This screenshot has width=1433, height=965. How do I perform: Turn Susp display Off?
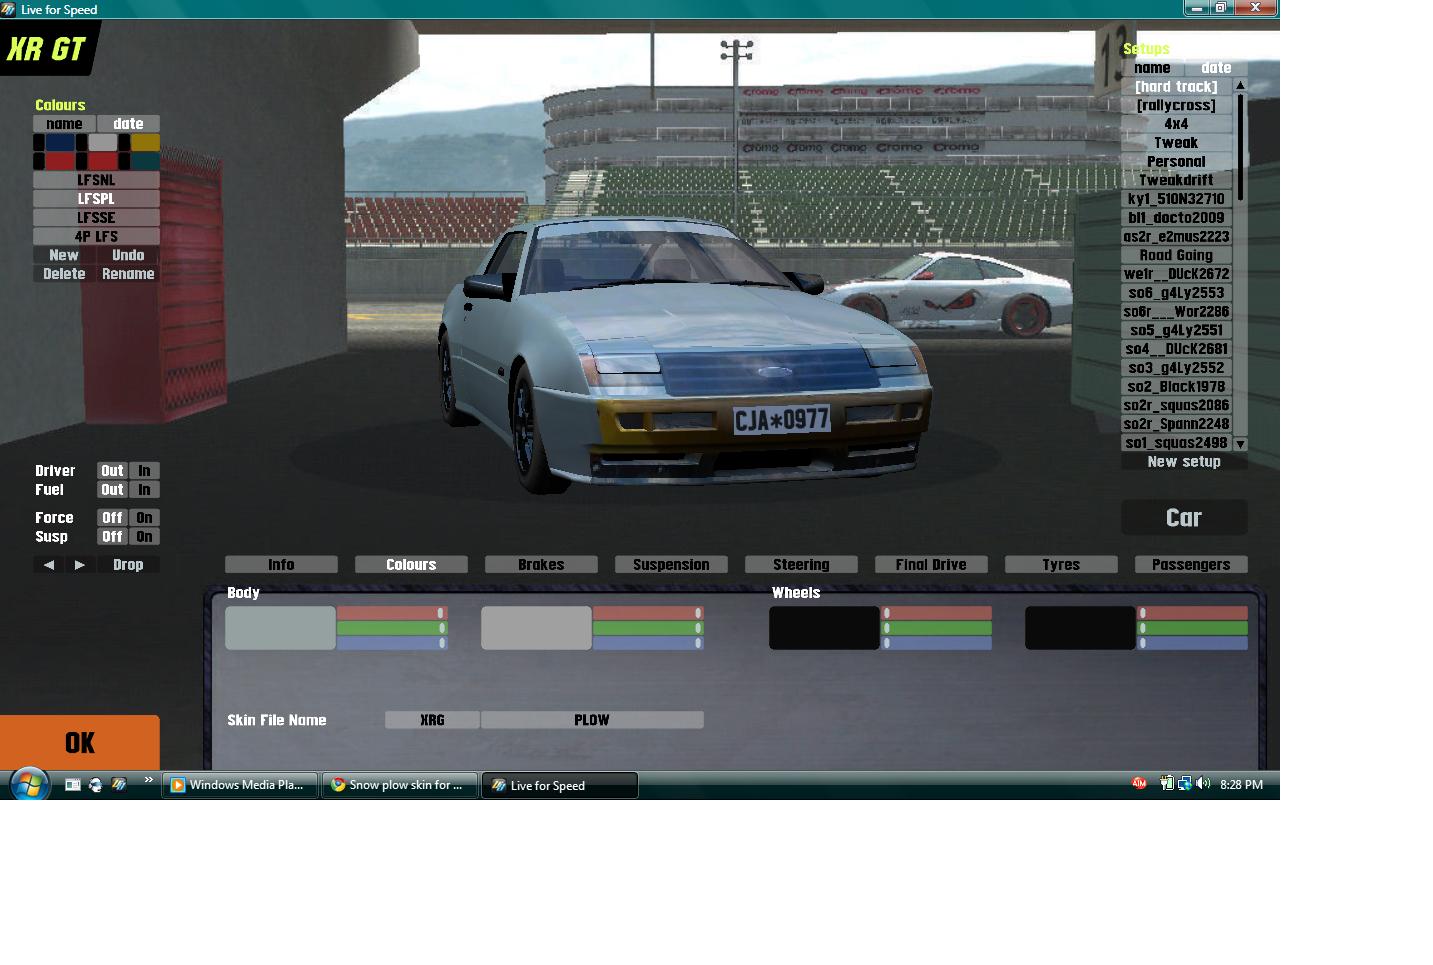pos(112,537)
